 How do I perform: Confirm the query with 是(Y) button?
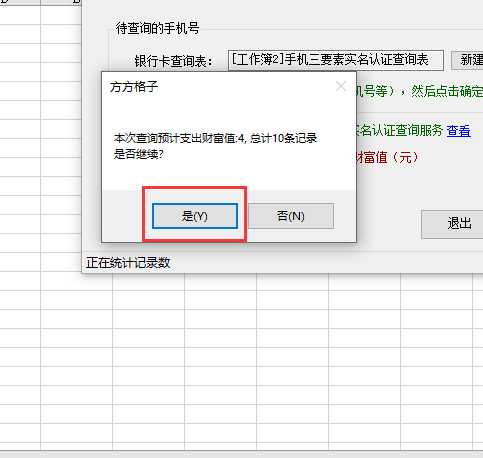pyautogui.click(x=195, y=216)
